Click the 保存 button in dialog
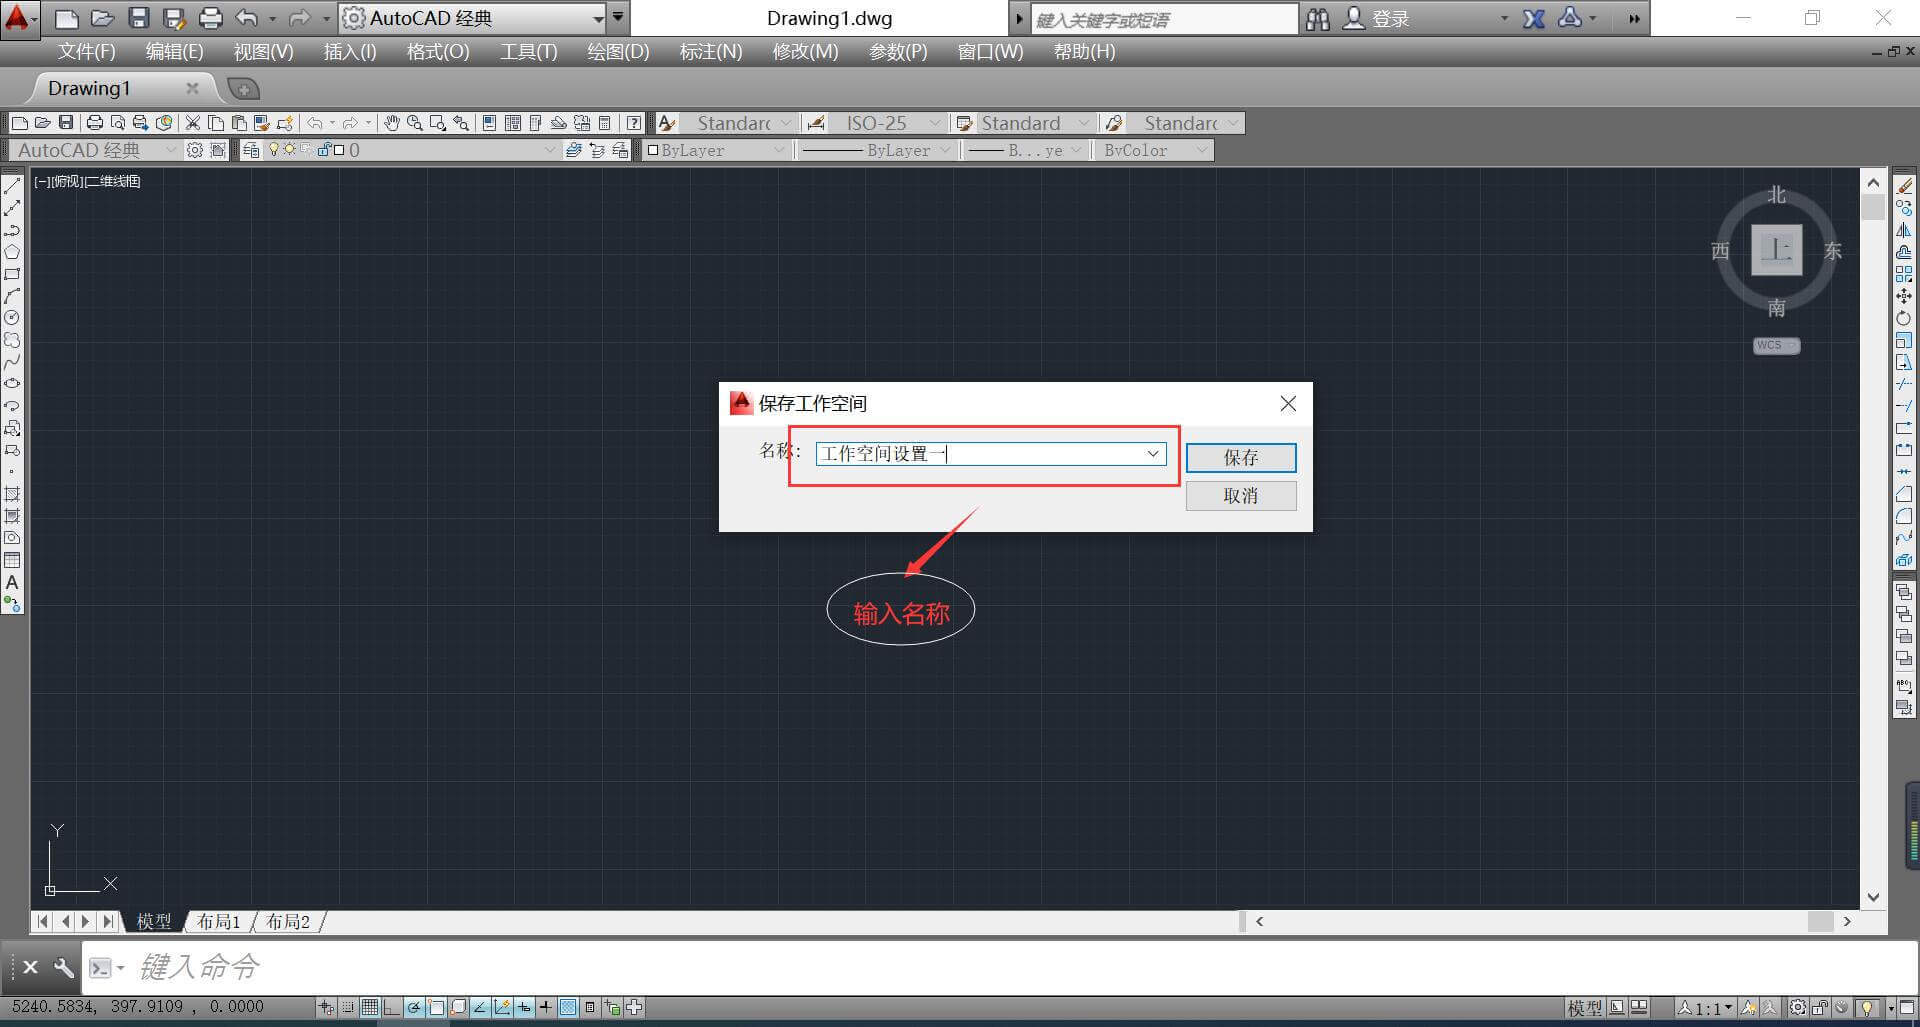Screen dimensions: 1920x1027 pyautogui.click(x=1241, y=457)
